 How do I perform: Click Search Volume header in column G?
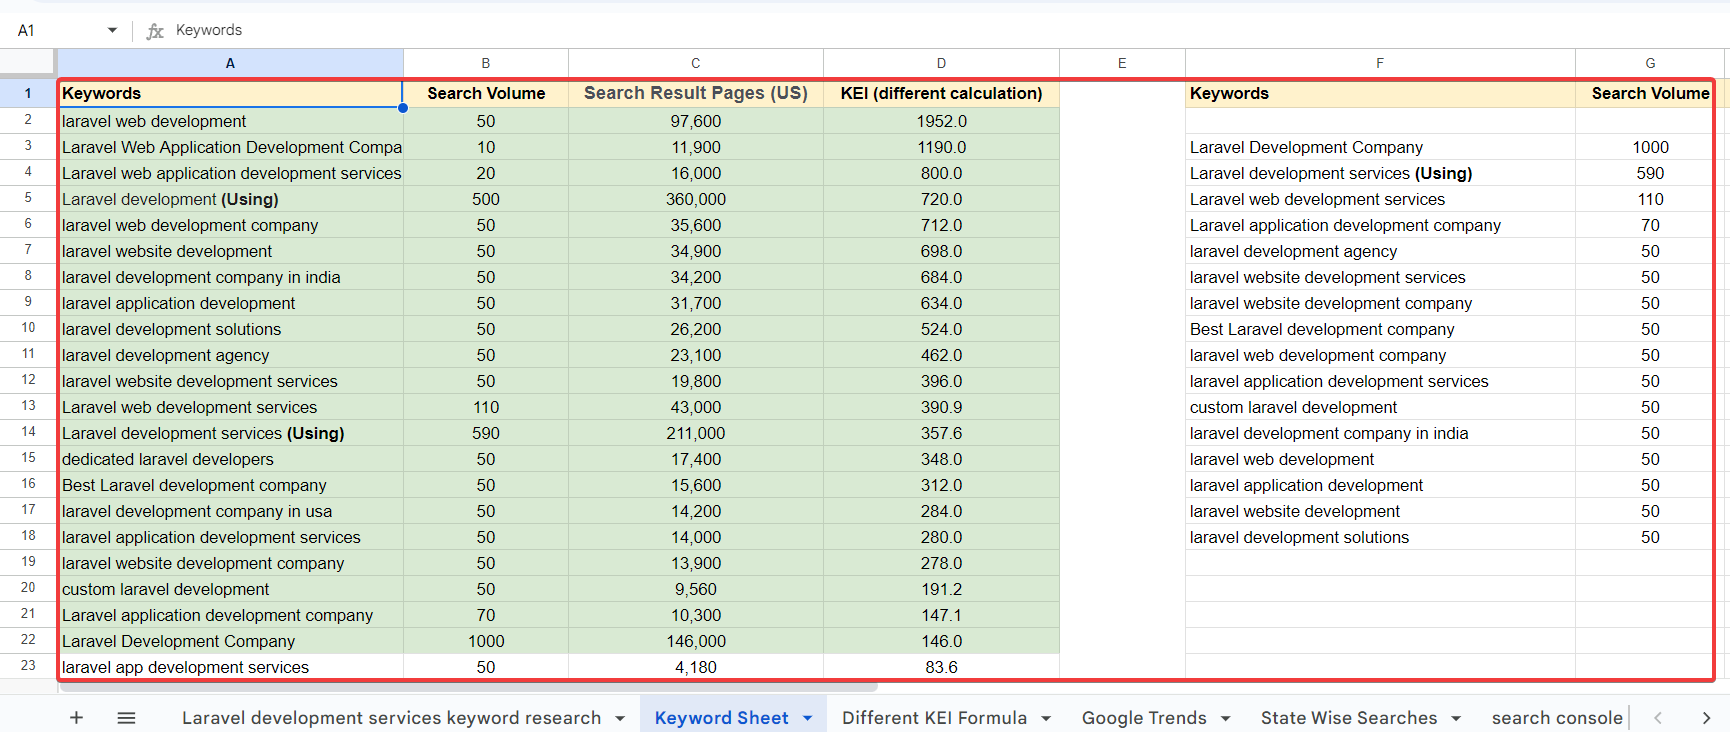click(1650, 93)
